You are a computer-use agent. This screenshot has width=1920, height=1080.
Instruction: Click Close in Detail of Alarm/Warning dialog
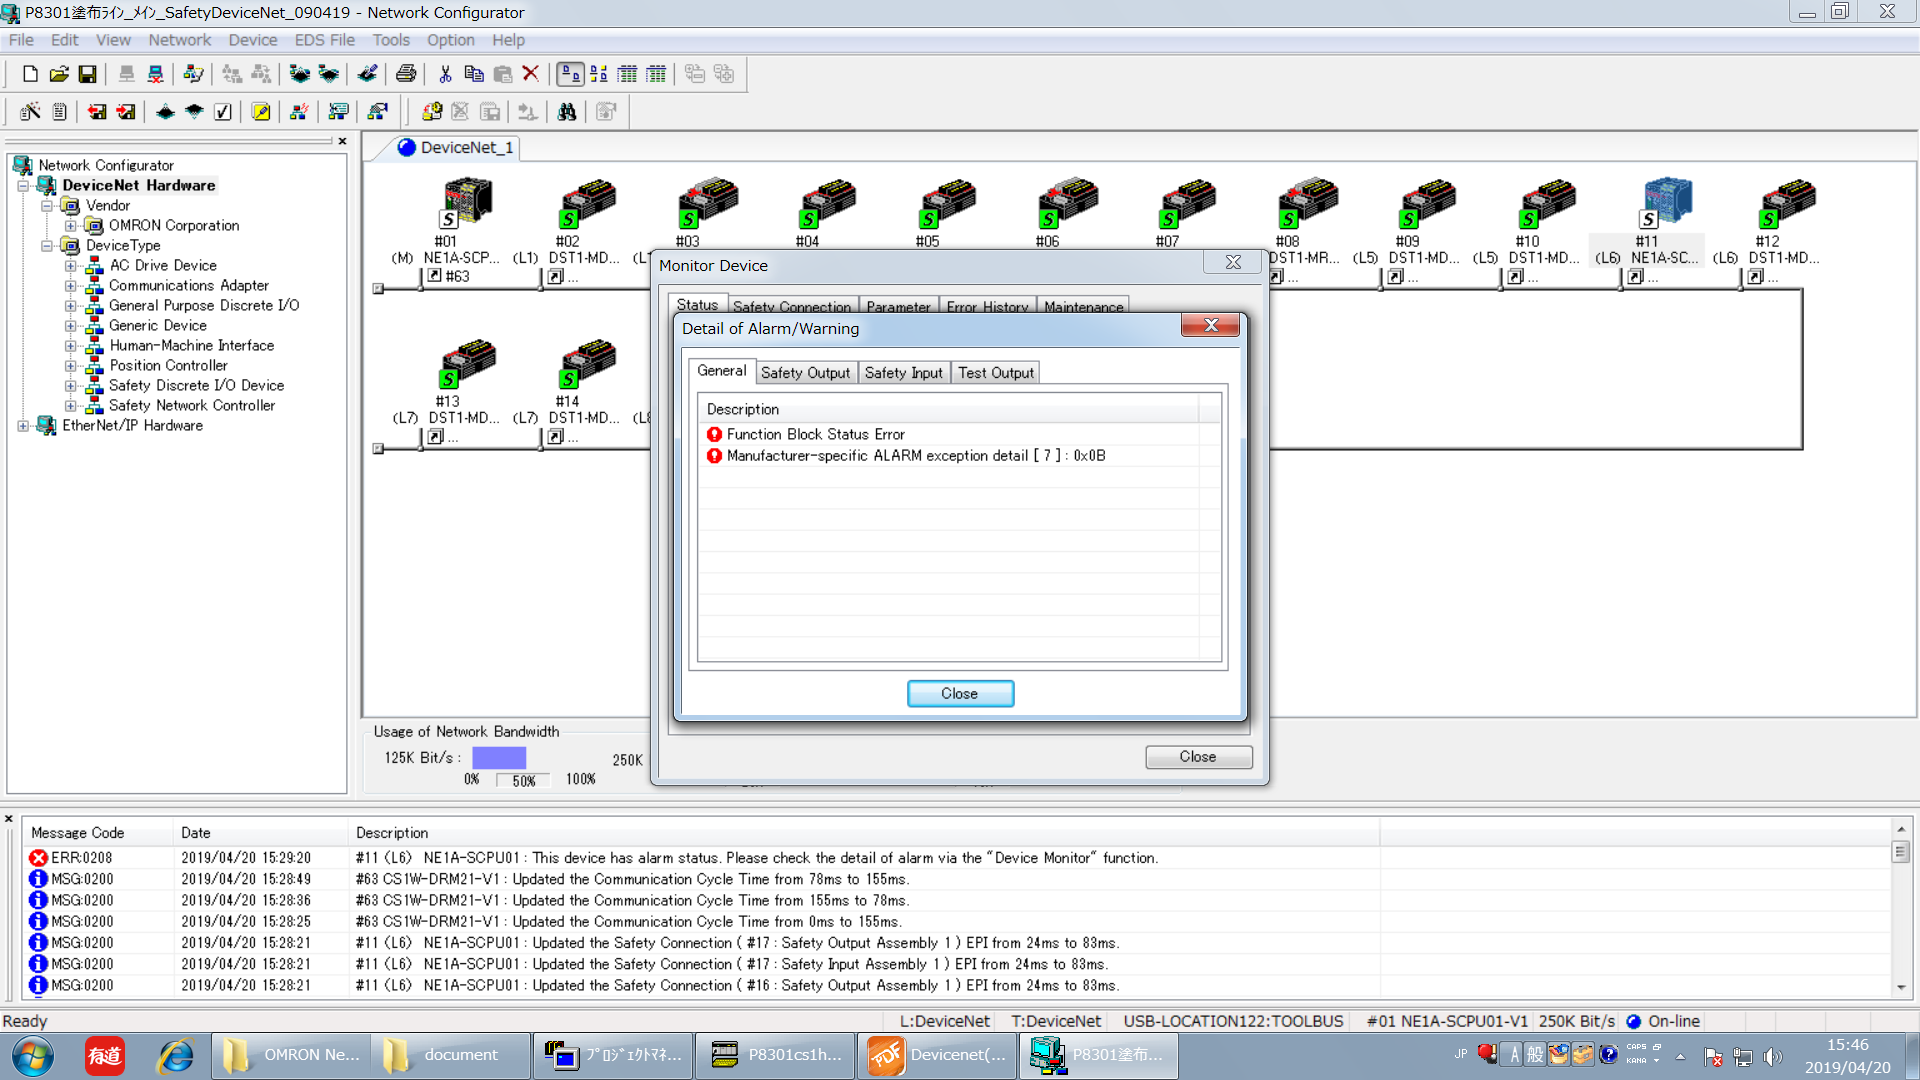point(959,694)
